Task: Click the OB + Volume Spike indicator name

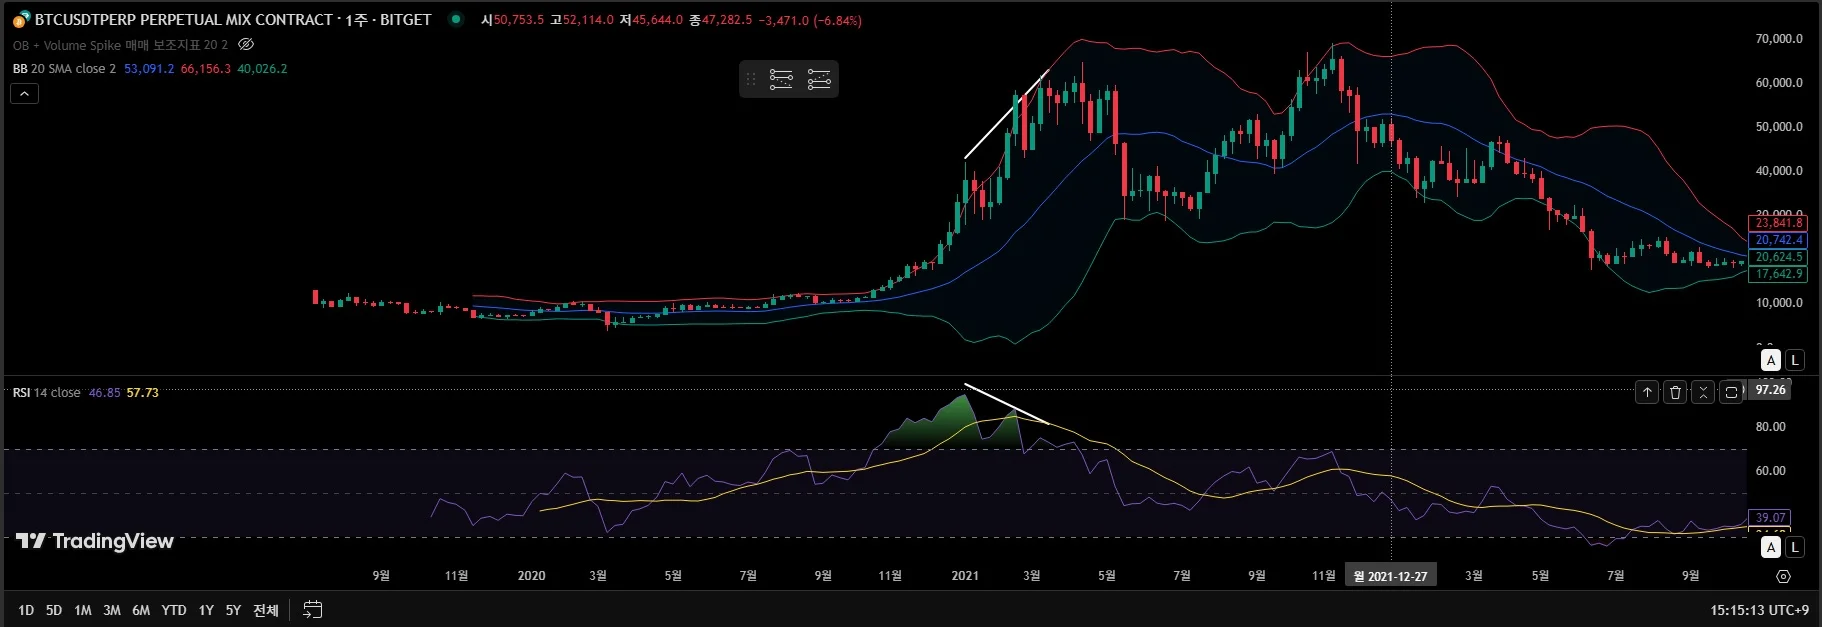Action: [x=120, y=45]
